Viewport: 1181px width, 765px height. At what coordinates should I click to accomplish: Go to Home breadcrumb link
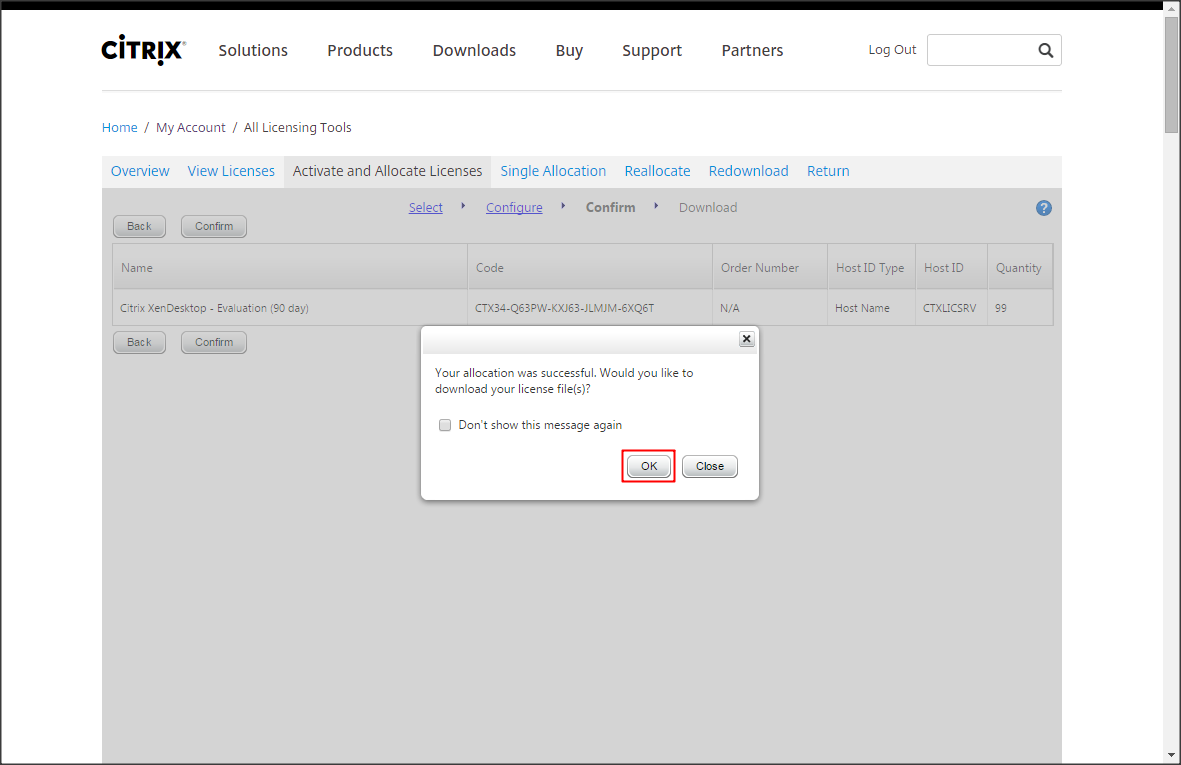point(120,127)
